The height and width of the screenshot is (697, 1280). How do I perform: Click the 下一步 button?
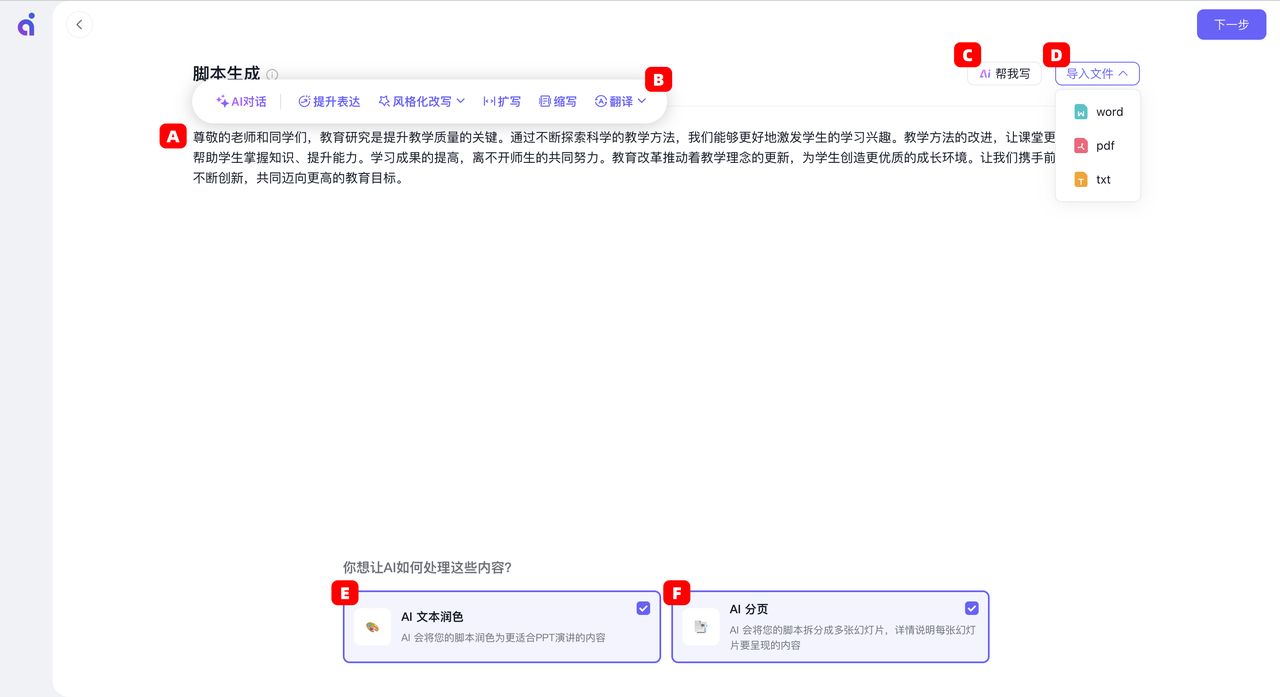[1231, 24]
